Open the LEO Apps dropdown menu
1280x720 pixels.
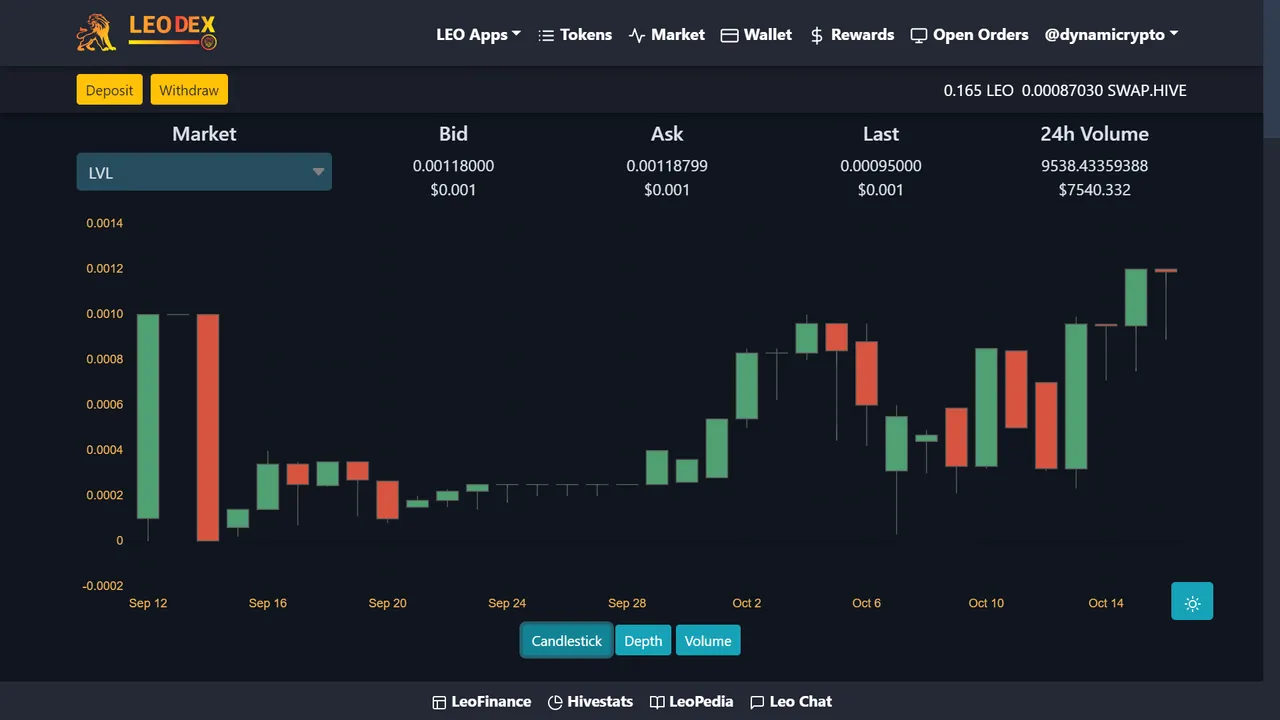pyautogui.click(x=478, y=34)
